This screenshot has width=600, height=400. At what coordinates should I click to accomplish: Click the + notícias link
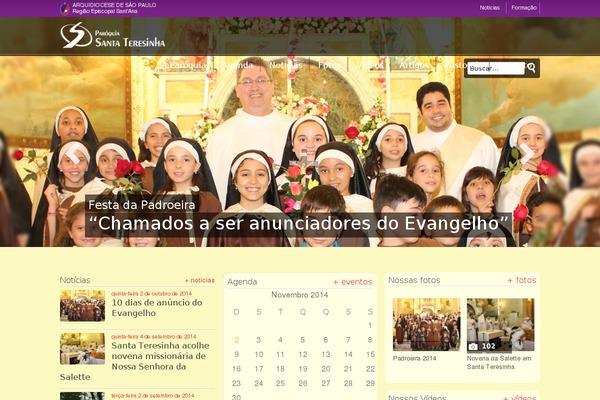[x=200, y=280]
